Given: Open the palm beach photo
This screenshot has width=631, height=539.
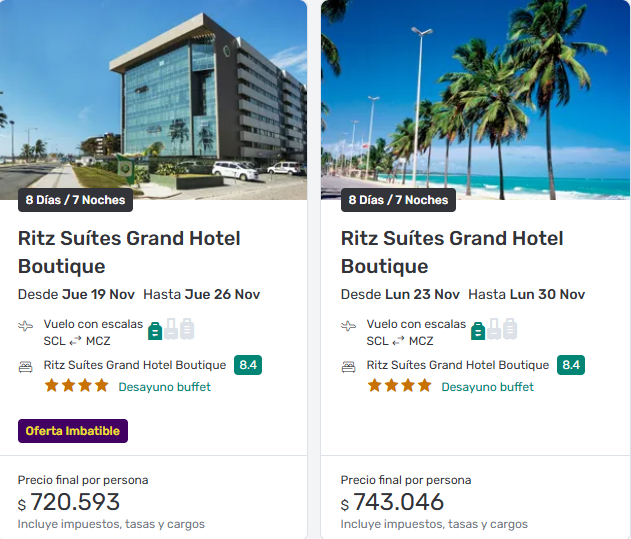Looking at the screenshot, I should (476, 100).
